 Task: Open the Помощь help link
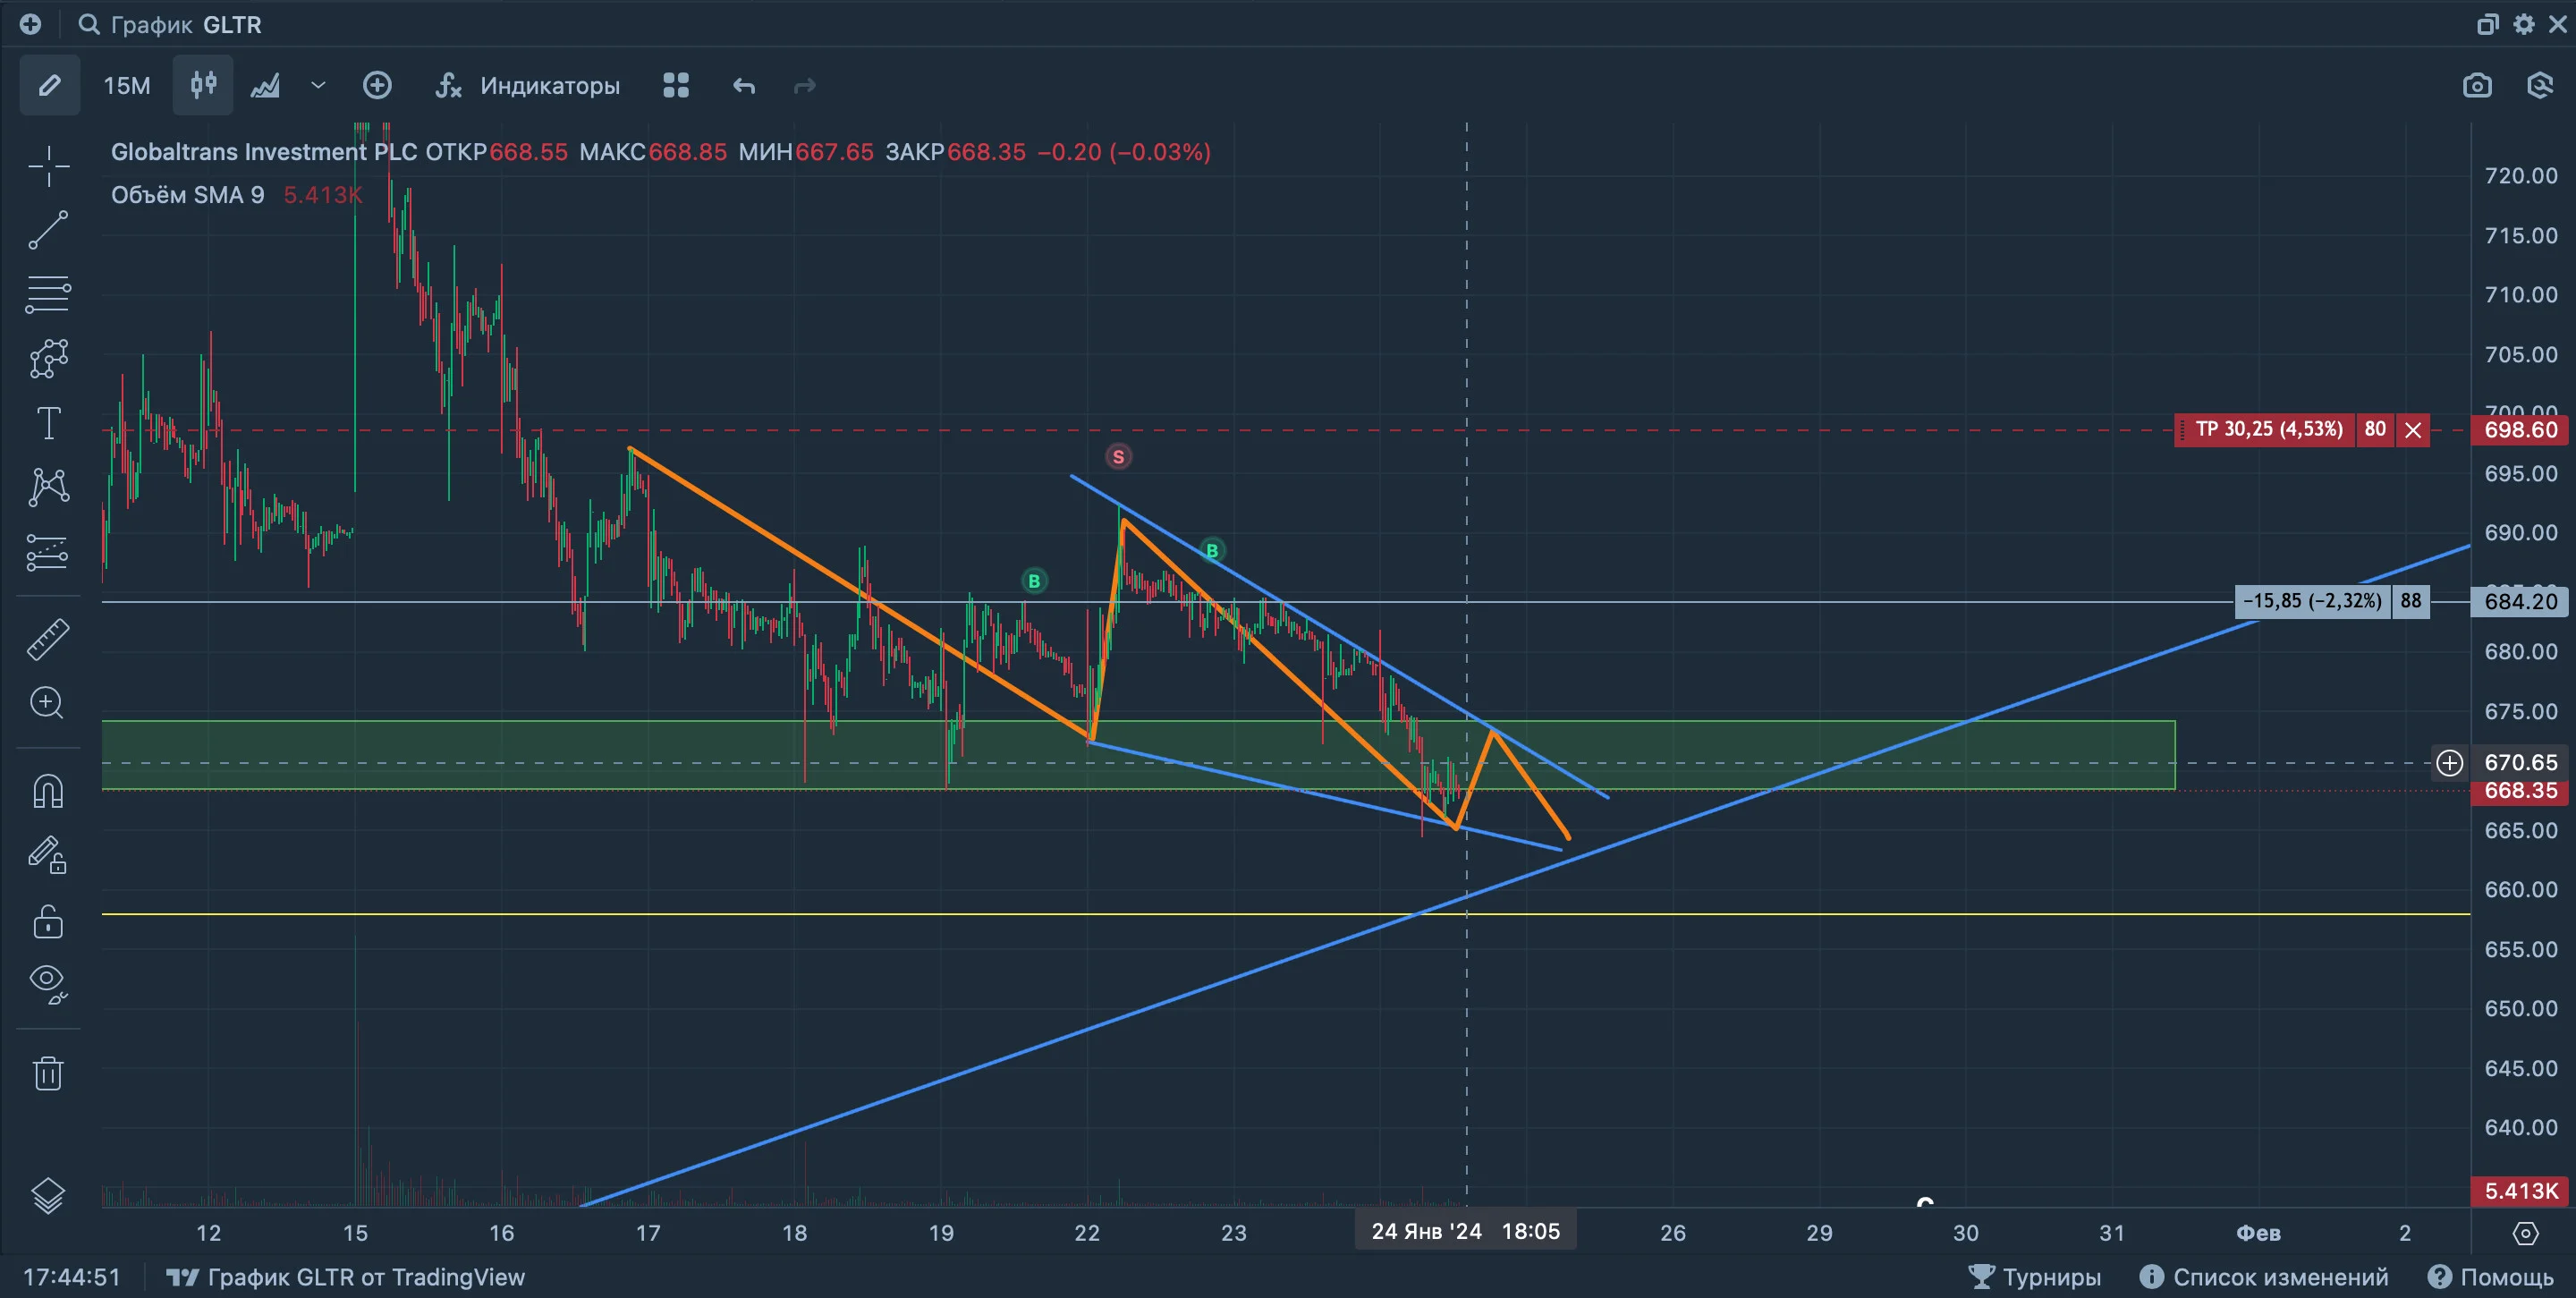pyautogui.click(x=2491, y=1277)
